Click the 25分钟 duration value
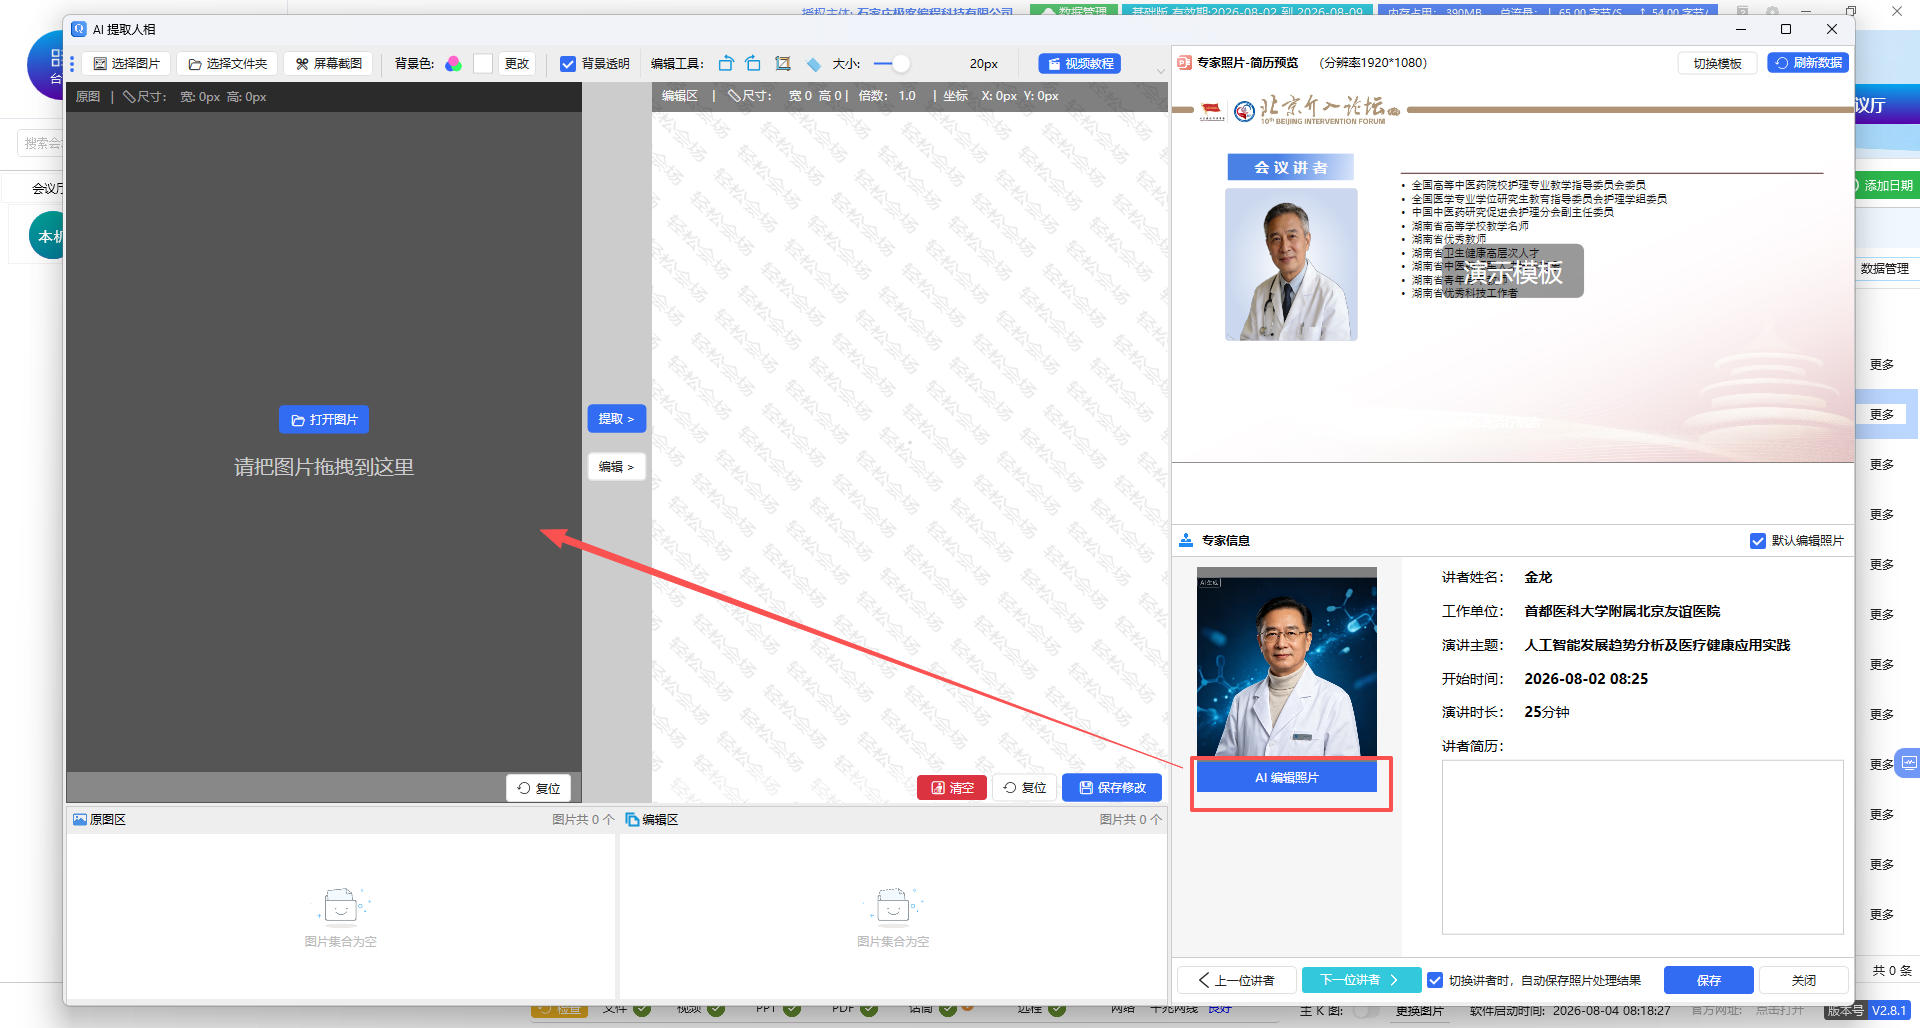Viewport: 1920px width, 1028px height. pos(1547,713)
